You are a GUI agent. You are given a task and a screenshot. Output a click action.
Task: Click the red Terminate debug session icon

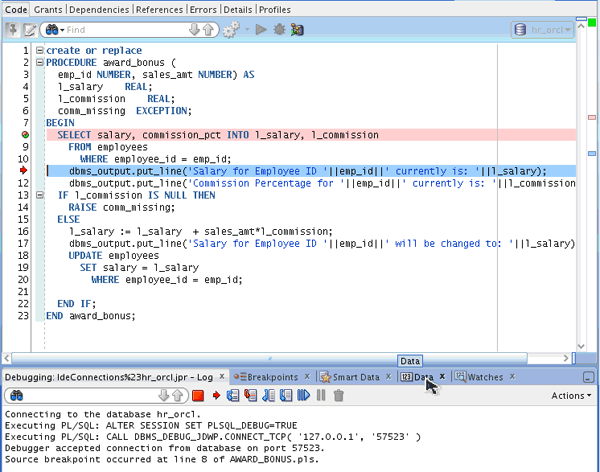tap(199, 396)
